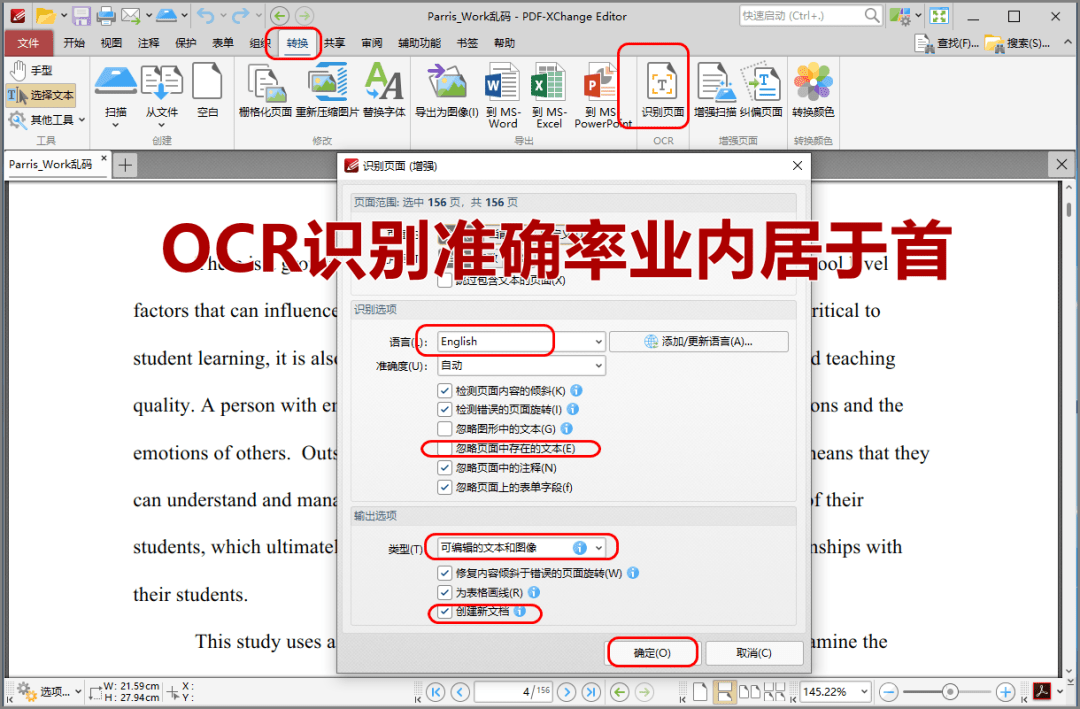
Task: Open the 从文件 creation icon
Action: pyautogui.click(x=162, y=90)
